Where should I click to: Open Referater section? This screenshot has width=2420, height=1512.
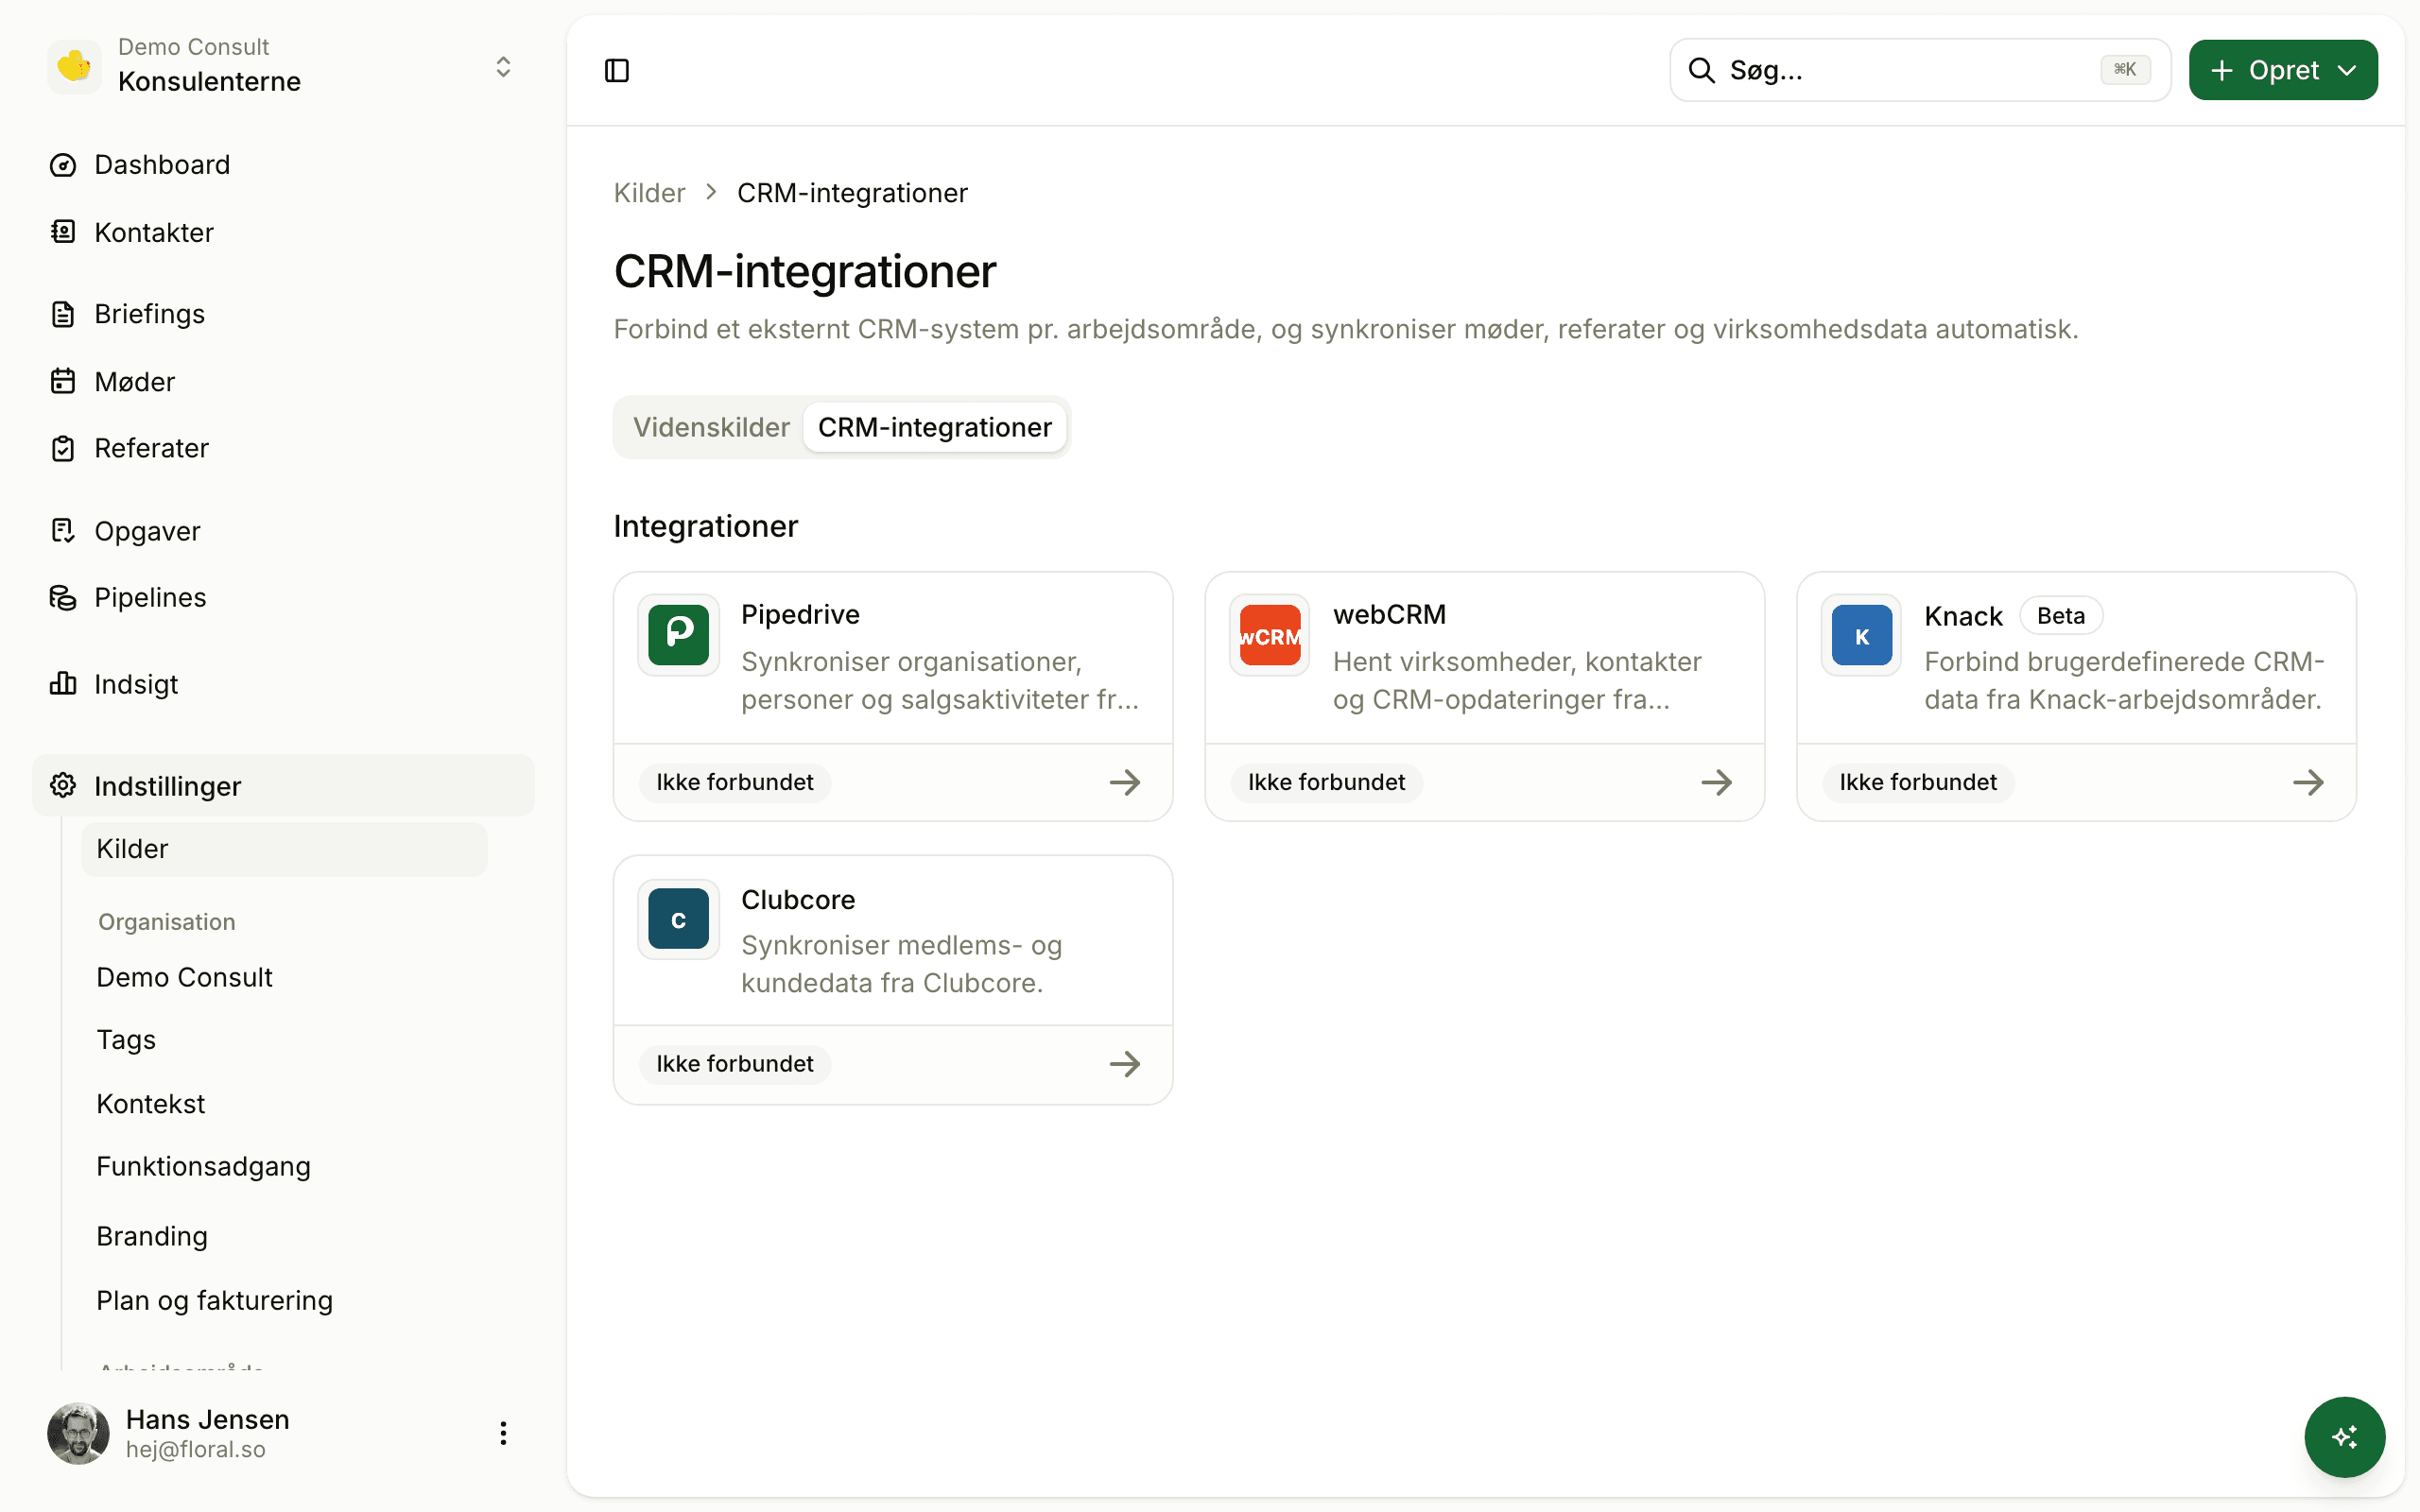coord(283,448)
